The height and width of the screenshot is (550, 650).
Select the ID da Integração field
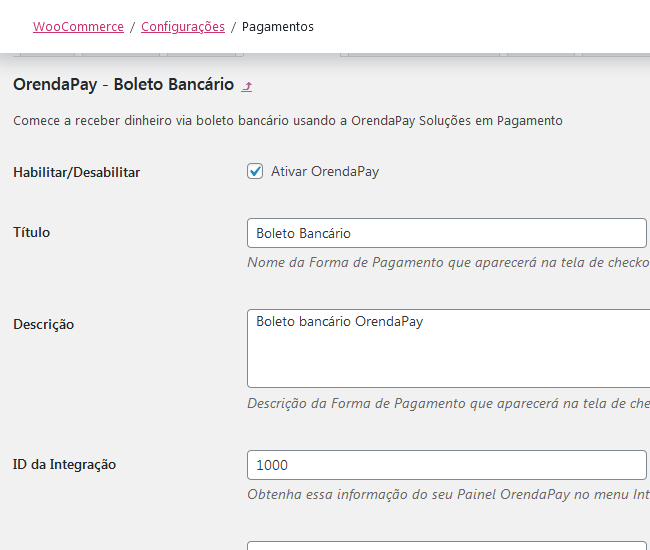pos(447,465)
